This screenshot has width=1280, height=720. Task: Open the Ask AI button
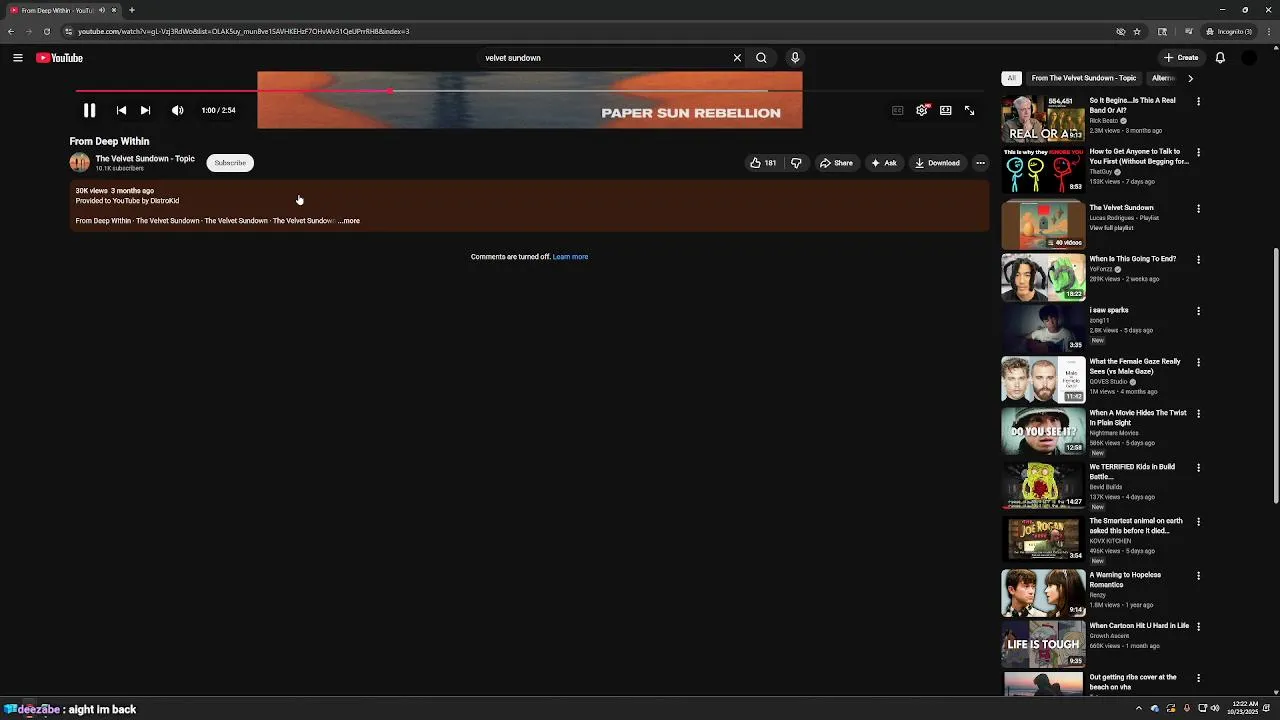point(884,163)
